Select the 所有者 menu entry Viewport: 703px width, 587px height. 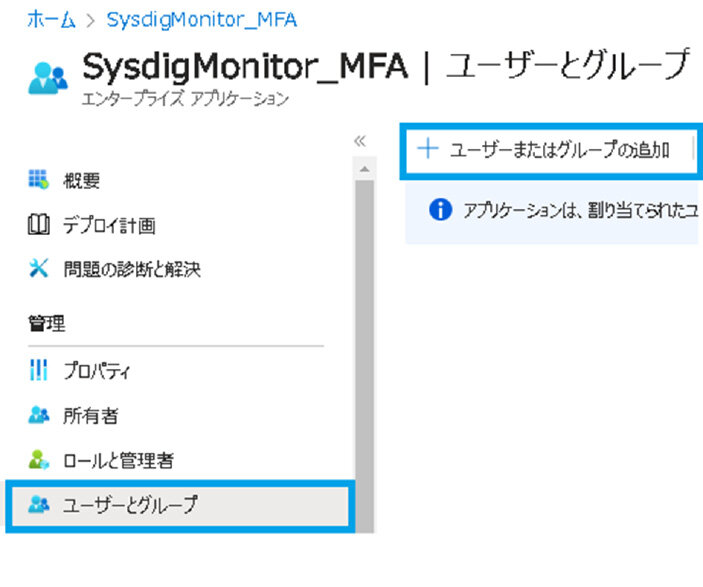point(90,416)
